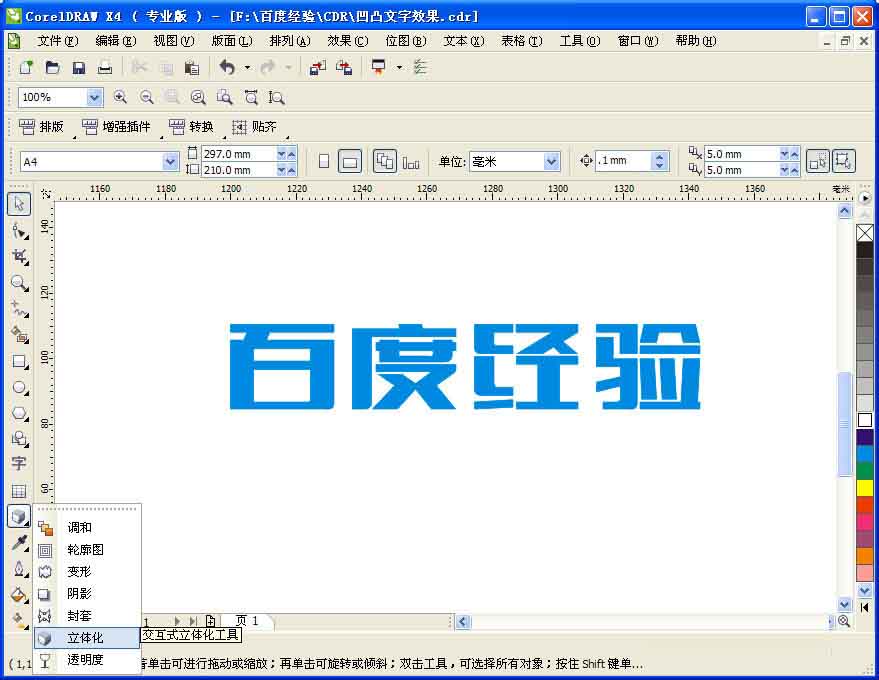Image resolution: width=879 pixels, height=680 pixels.
Task: Click the no-fill X swatch
Action: click(x=865, y=233)
